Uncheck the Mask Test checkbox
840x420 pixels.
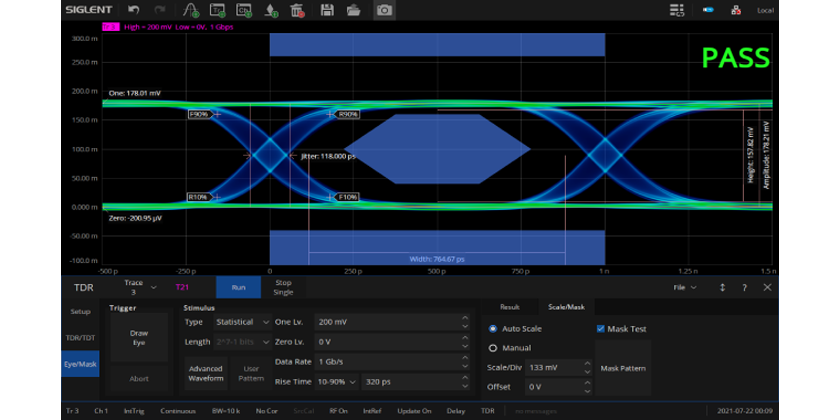click(601, 328)
